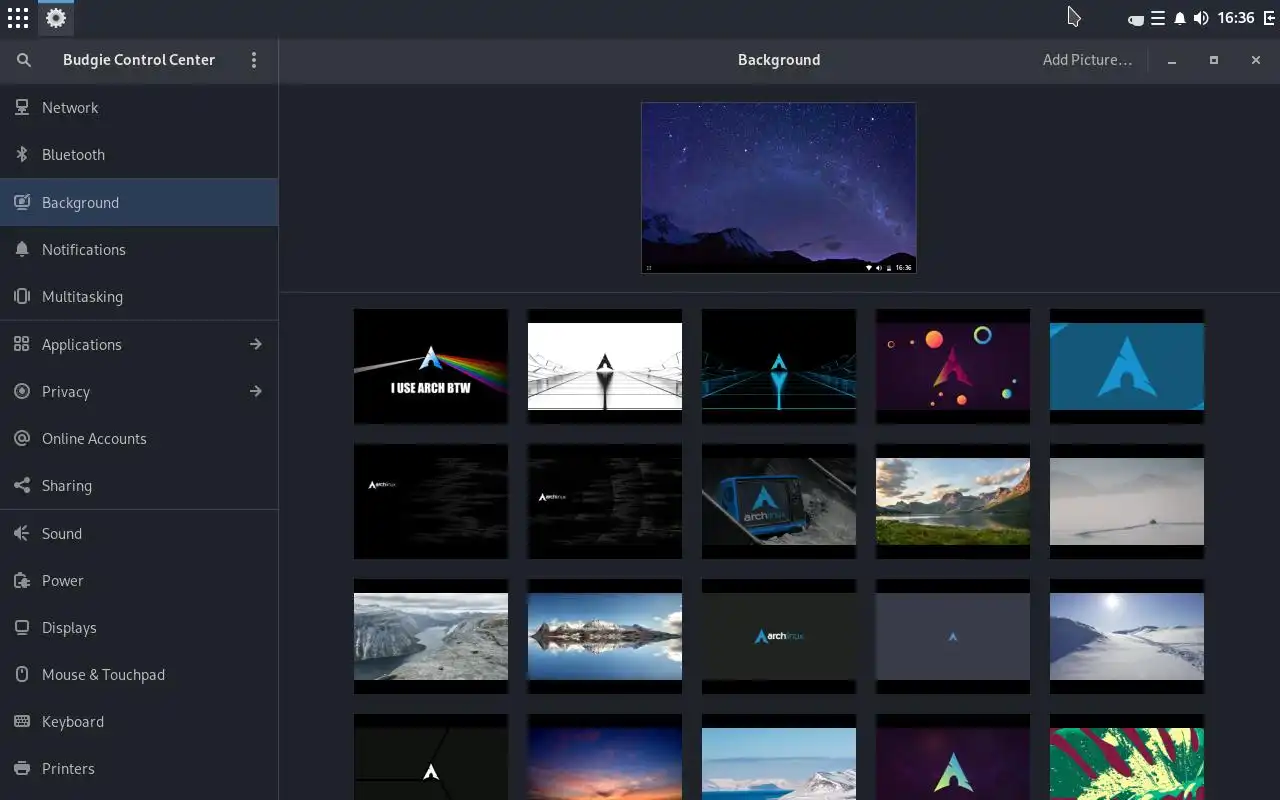Click the Mouse & Touchpad icon

(22, 674)
